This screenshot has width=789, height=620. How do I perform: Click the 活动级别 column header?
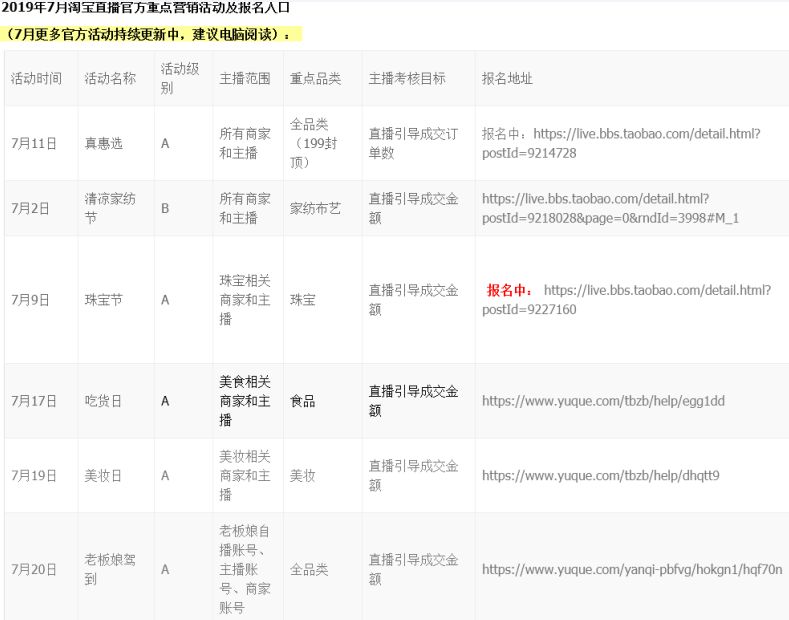(x=180, y=78)
